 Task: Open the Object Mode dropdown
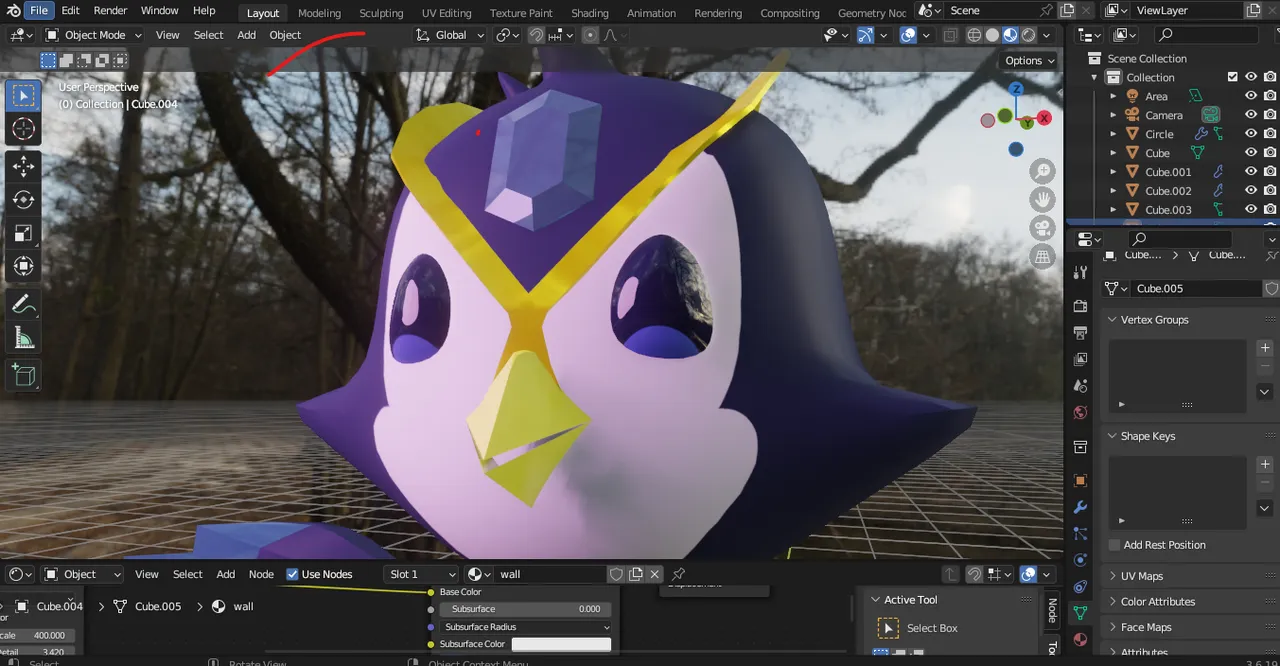pyautogui.click(x=94, y=35)
